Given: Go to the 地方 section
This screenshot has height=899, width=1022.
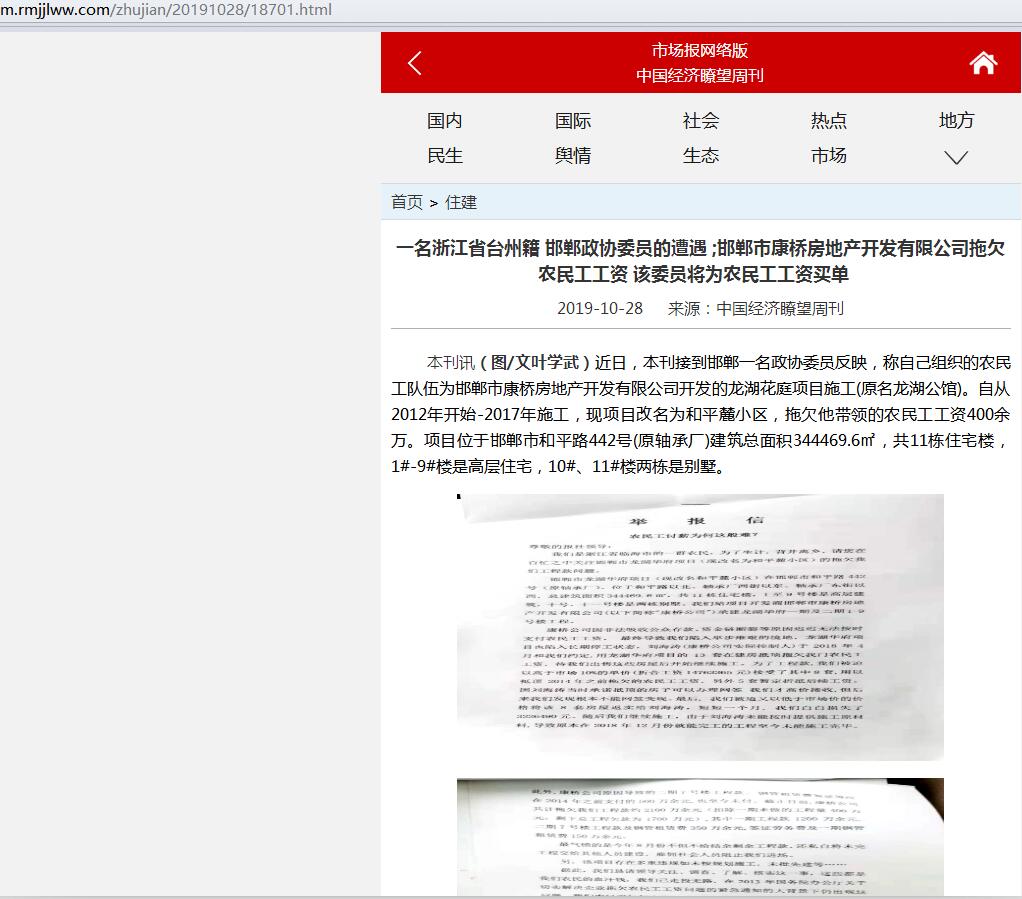Looking at the screenshot, I should 956,121.
